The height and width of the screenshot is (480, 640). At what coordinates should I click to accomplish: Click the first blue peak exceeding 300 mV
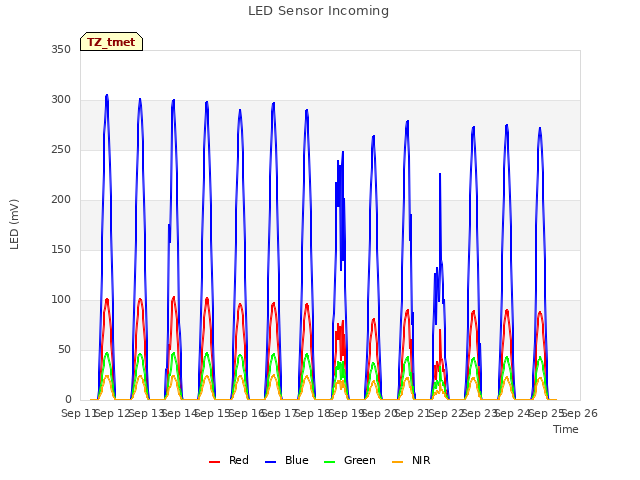click(107, 95)
